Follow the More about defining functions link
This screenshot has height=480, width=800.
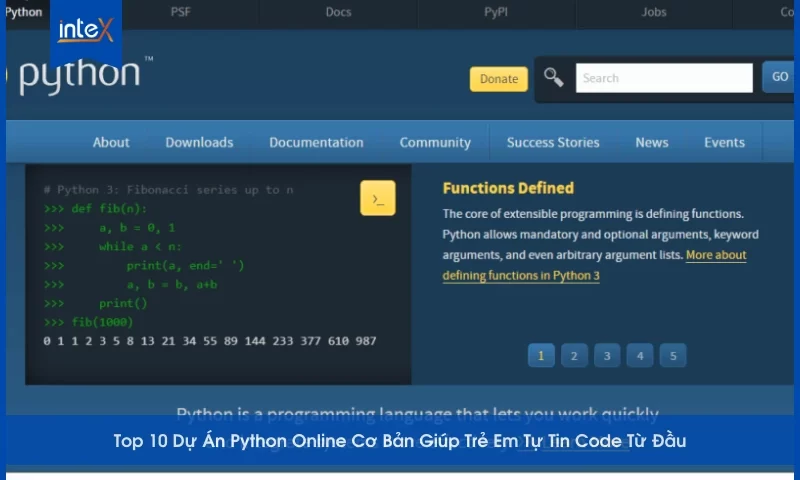pos(594,265)
